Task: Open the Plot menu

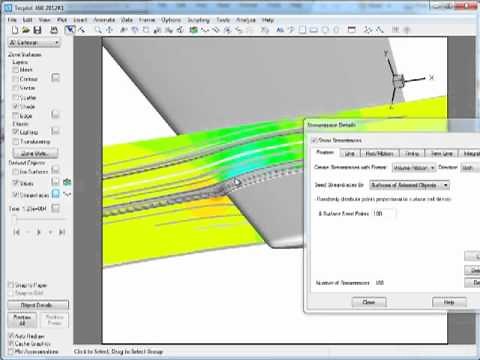Action: [x=62, y=20]
